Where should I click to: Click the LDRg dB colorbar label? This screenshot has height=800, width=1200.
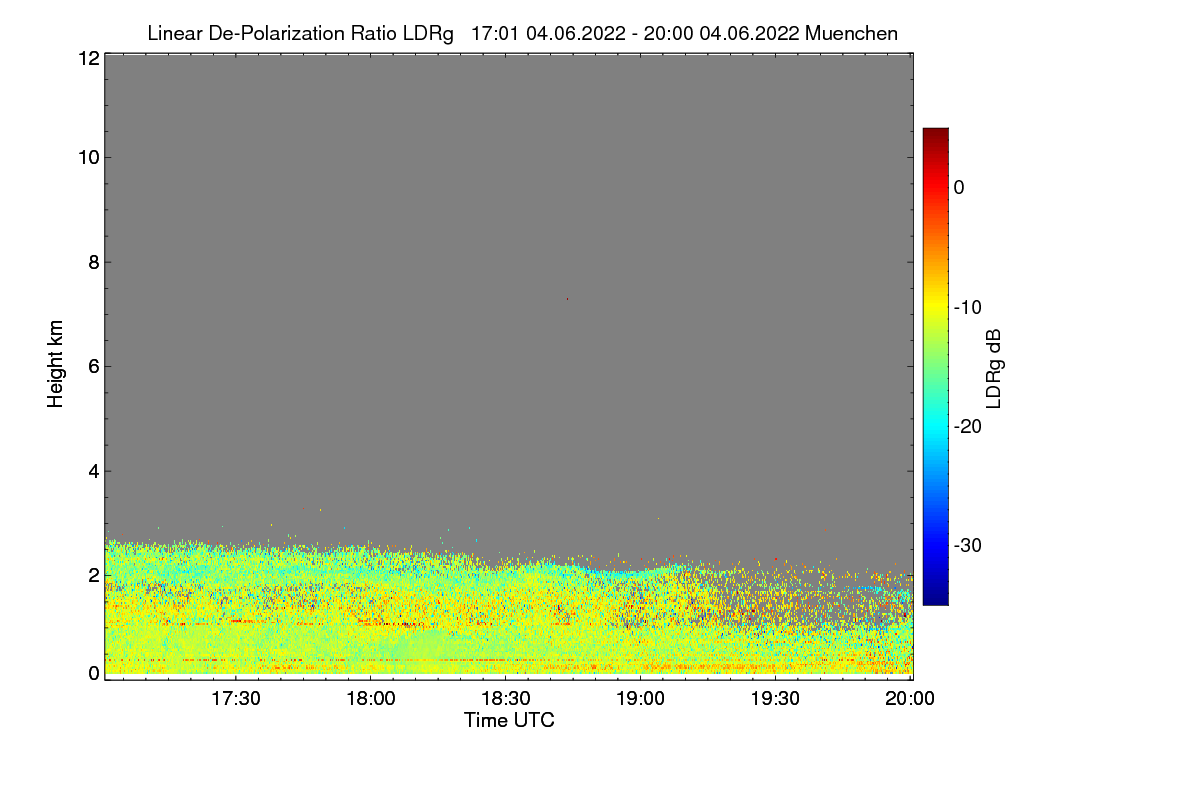pyautogui.click(x=994, y=366)
